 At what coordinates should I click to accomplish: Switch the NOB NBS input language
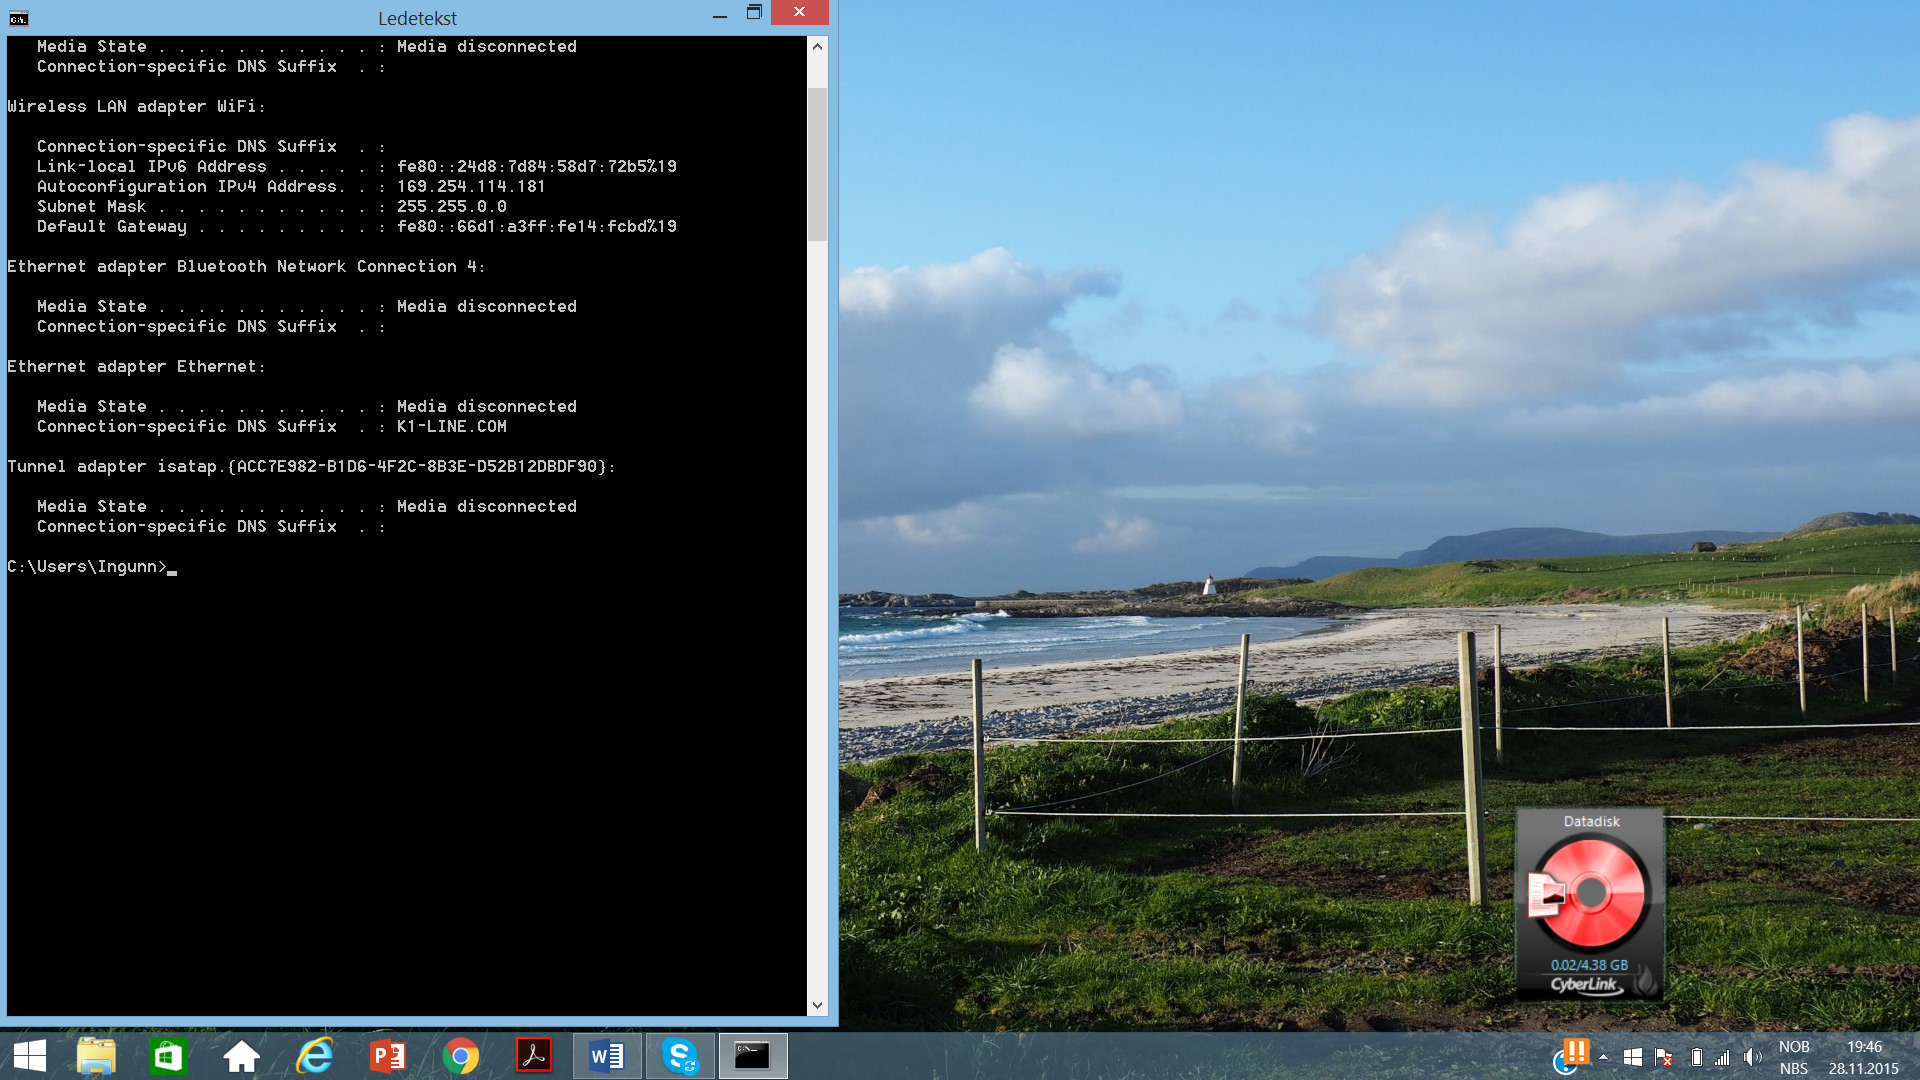point(1794,1057)
